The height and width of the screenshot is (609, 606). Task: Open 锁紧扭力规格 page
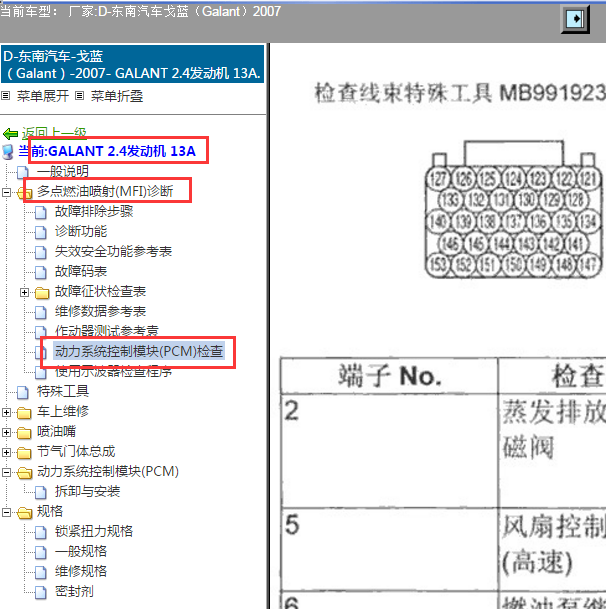(x=94, y=532)
